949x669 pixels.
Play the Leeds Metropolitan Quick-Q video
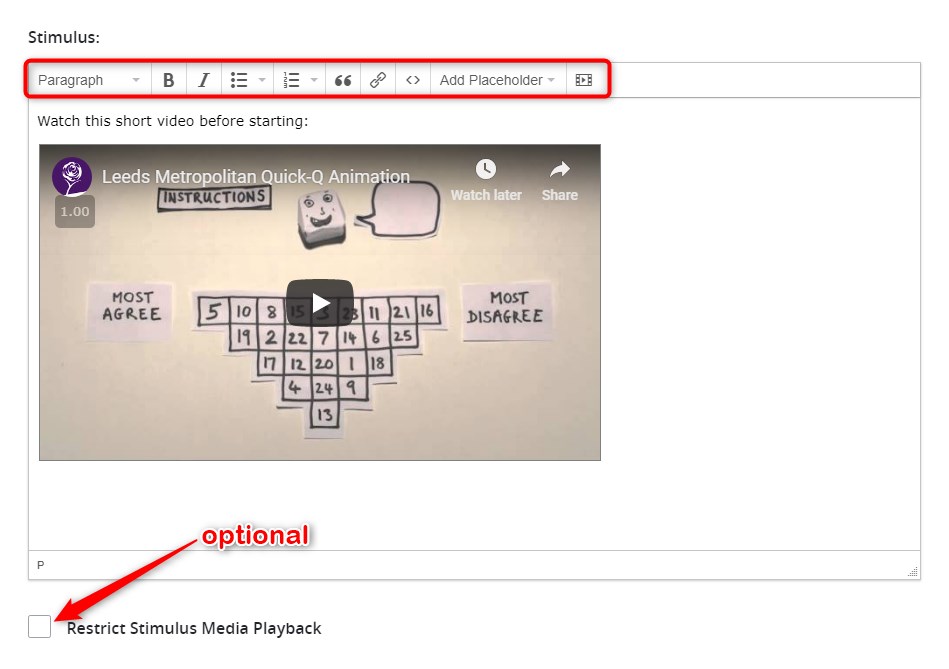tap(320, 302)
